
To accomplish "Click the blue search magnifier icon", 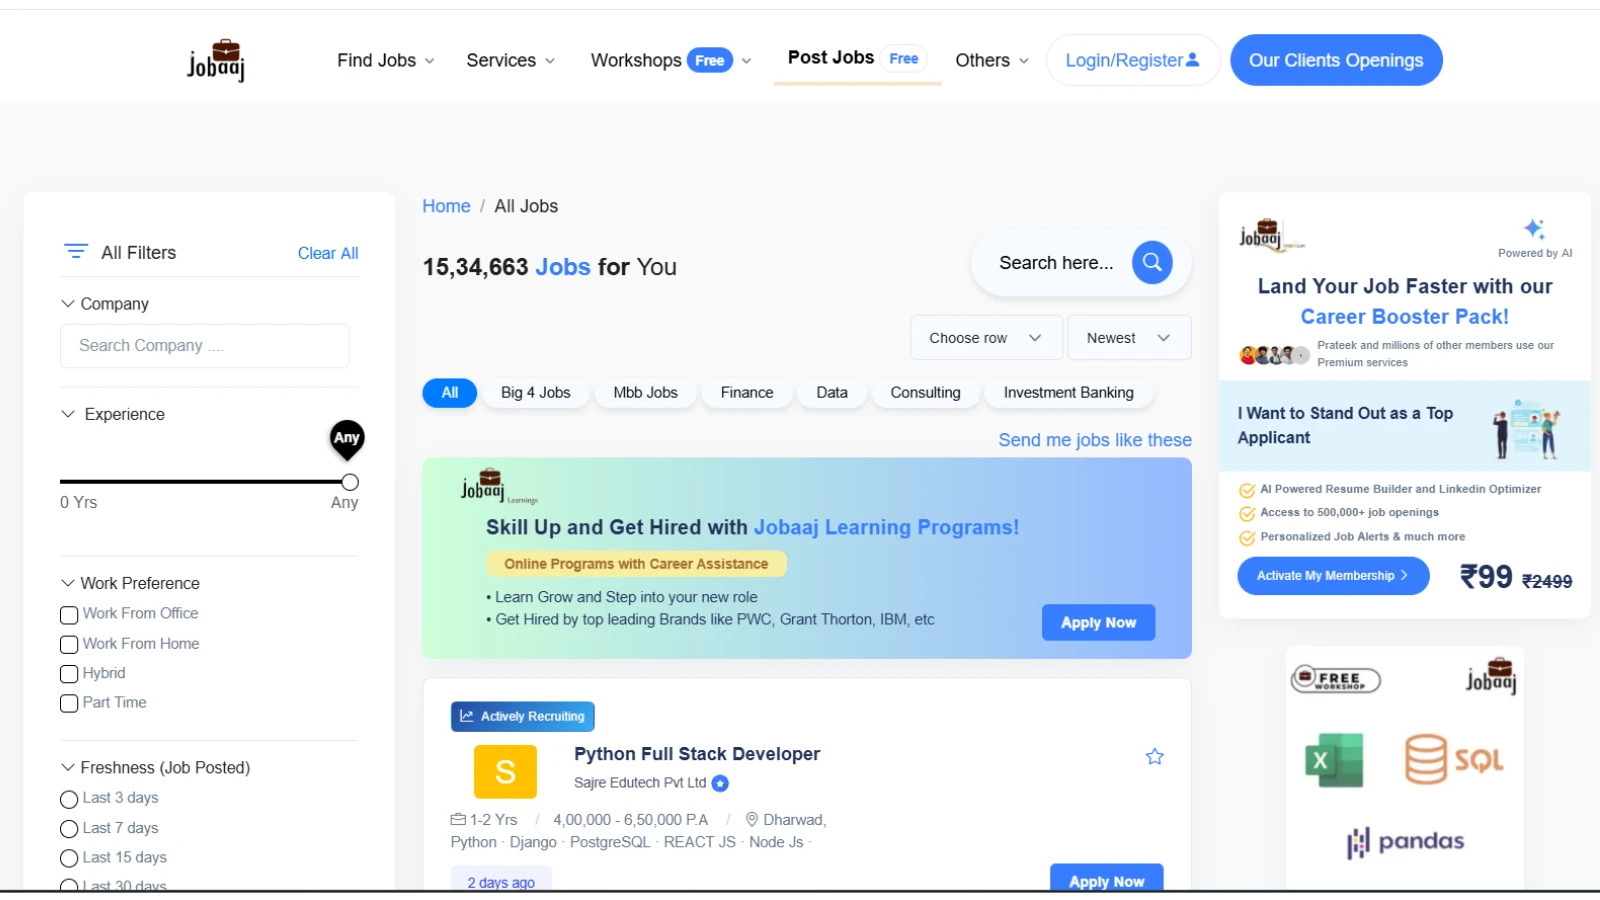I will (1152, 263).
